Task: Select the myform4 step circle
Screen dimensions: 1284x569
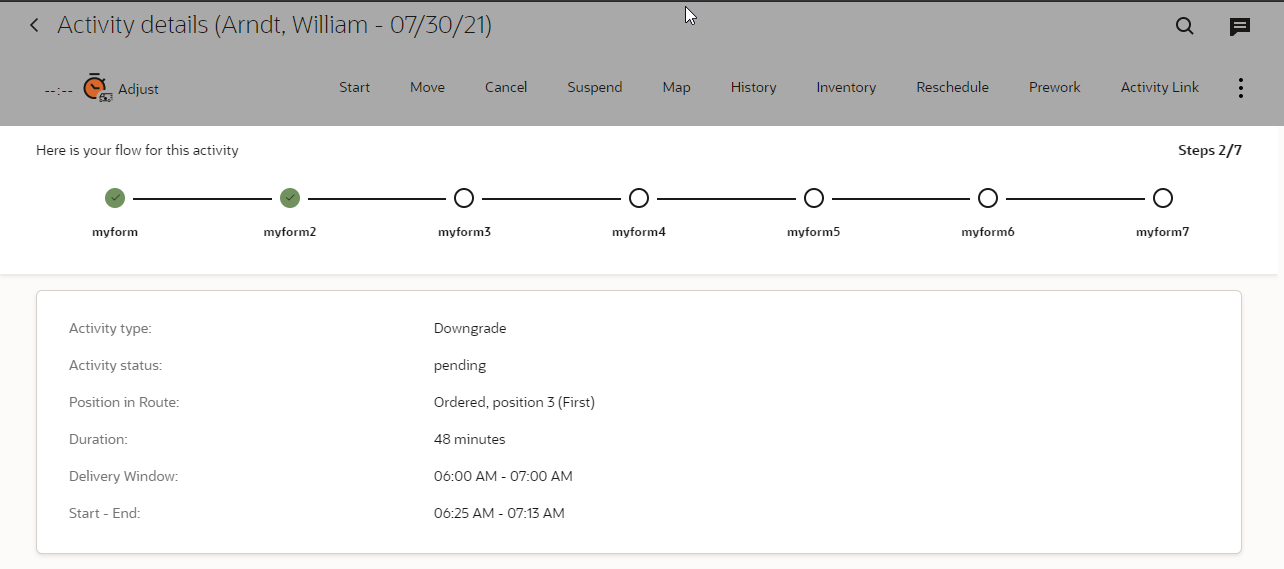Action: click(639, 198)
